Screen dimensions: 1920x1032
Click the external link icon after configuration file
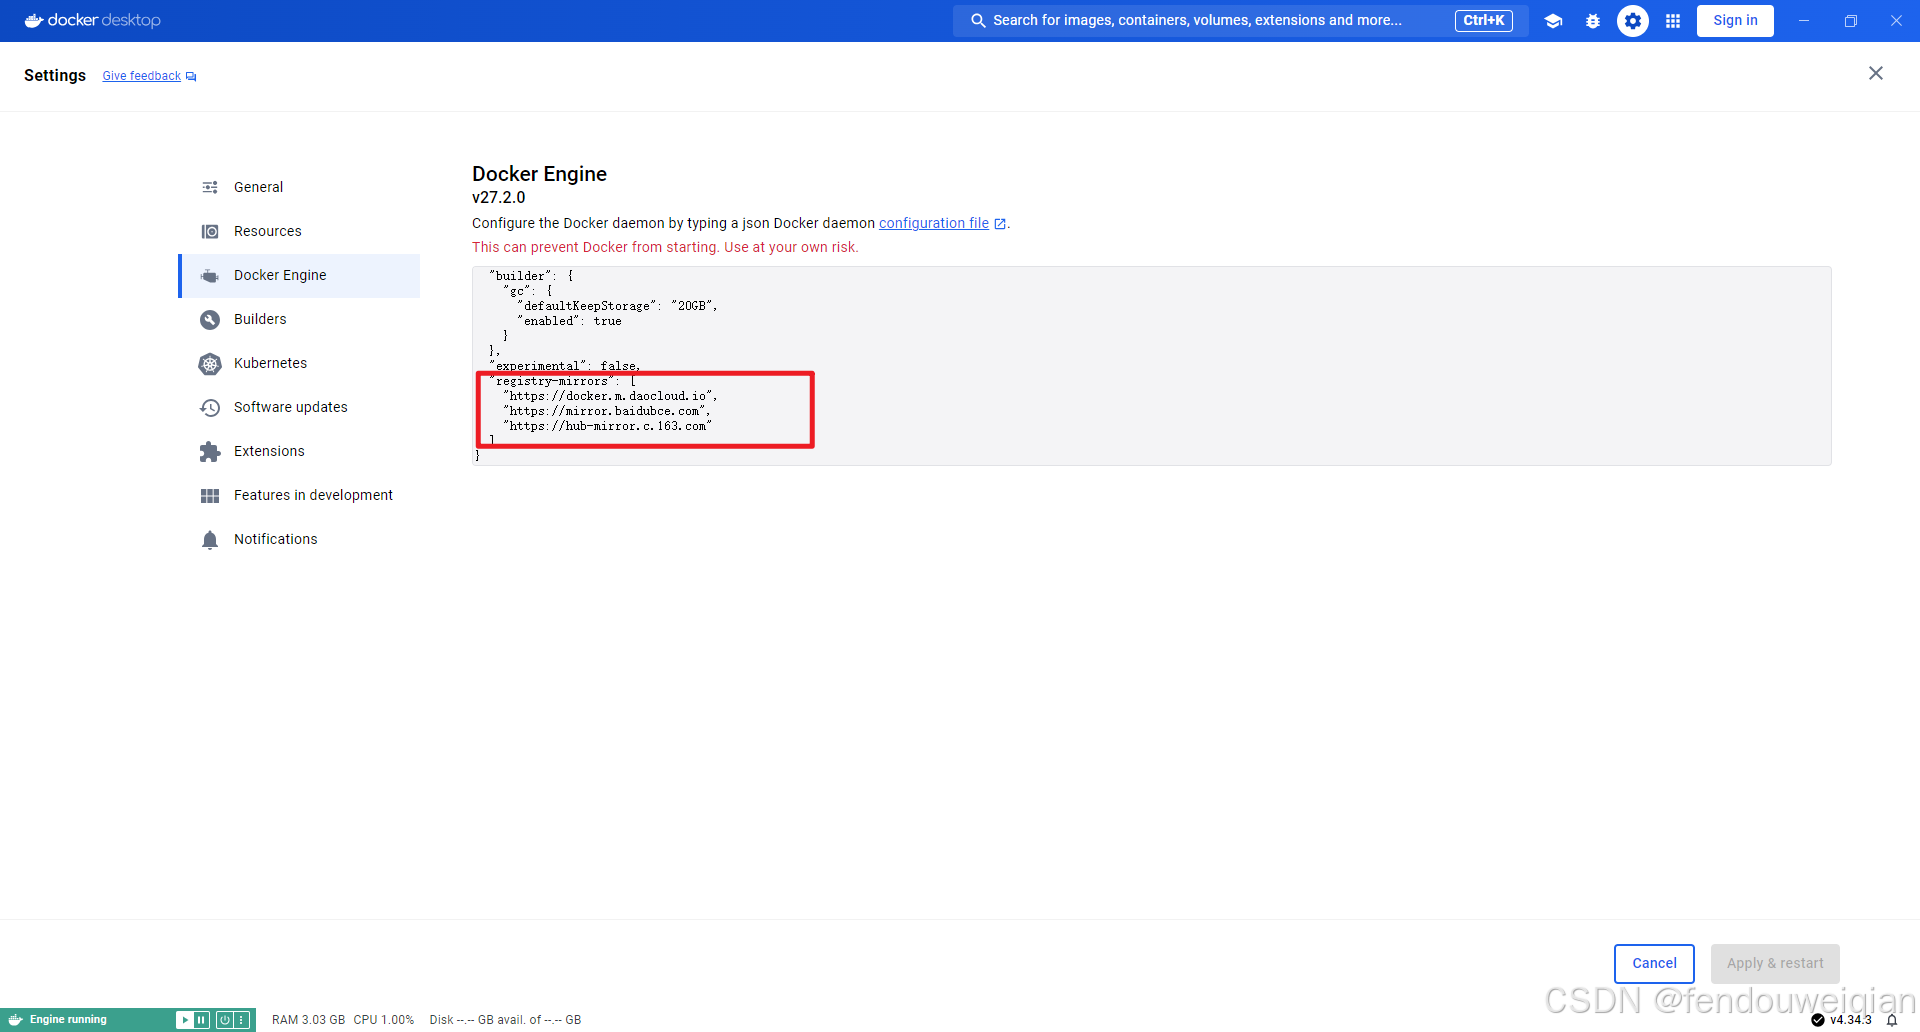pos(1000,224)
